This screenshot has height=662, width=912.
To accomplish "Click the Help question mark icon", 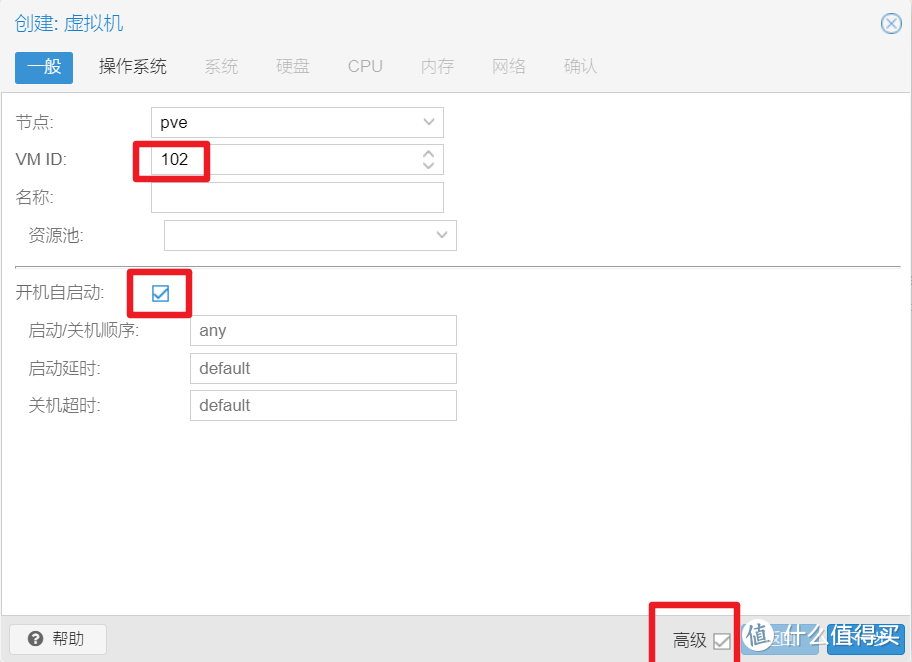I will pyautogui.click(x=34, y=639).
